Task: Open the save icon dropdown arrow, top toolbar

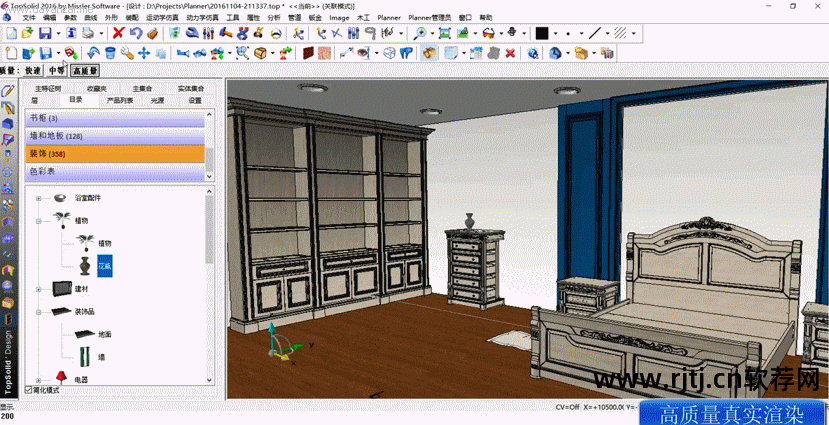Action: pos(57,34)
